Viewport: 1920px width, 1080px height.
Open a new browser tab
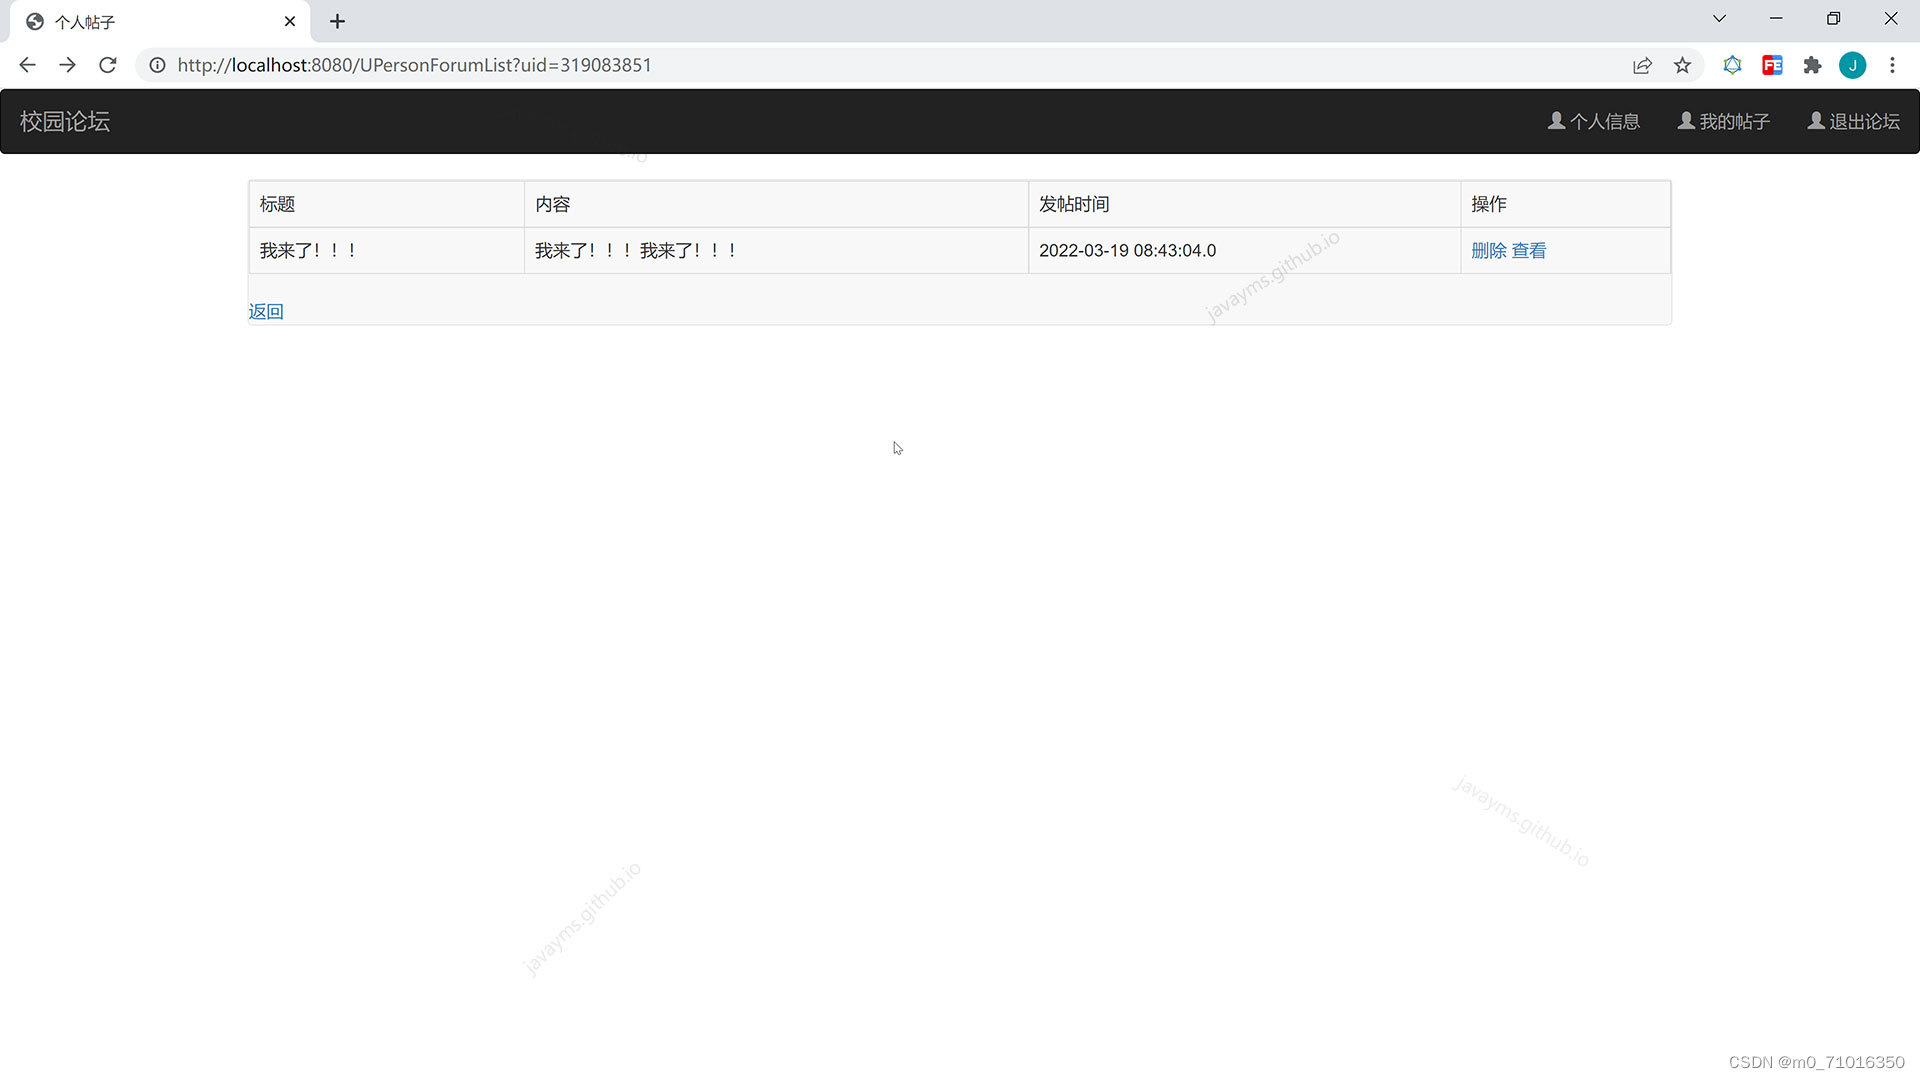point(337,21)
